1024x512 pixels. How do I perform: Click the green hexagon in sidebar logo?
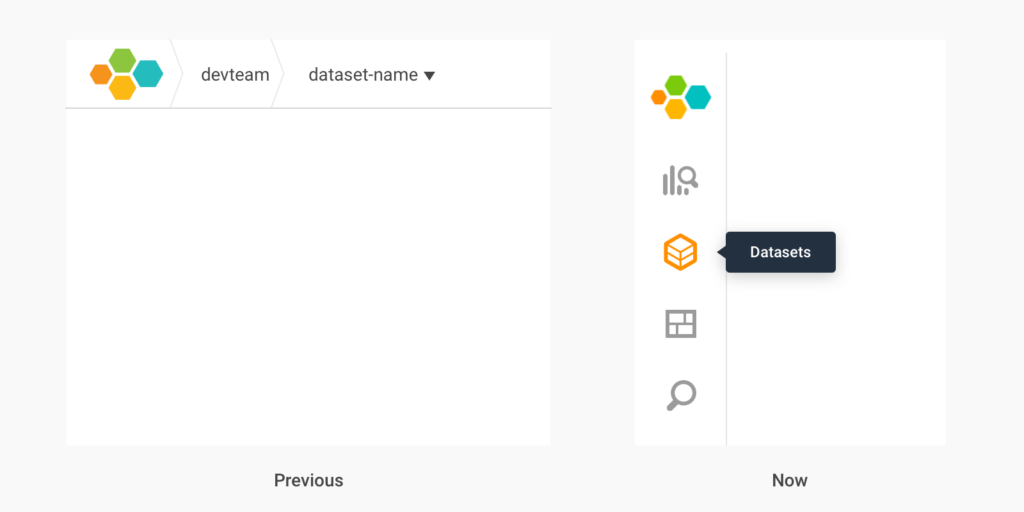[x=675, y=86]
